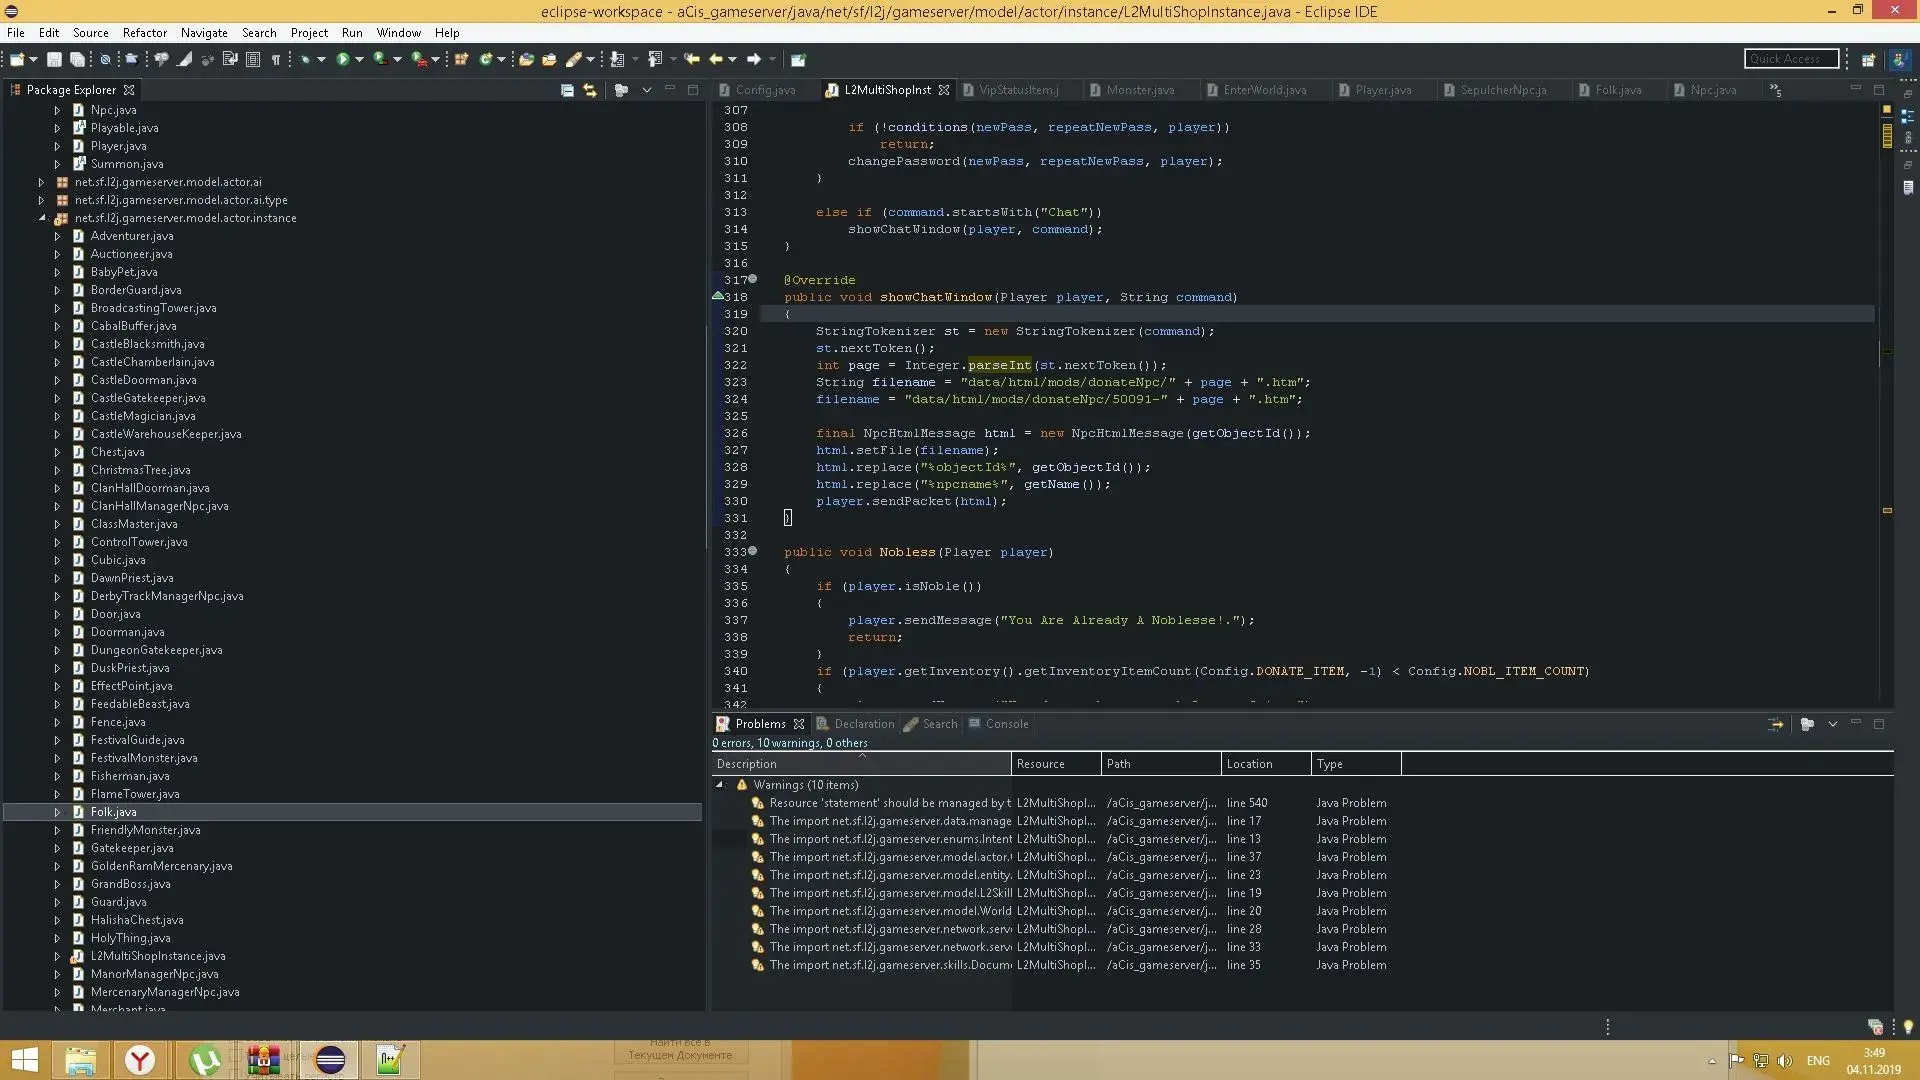Toggle Skip All Breakpoints in the toolbar
Screen dimensions: 1920x1080
(x=105, y=59)
